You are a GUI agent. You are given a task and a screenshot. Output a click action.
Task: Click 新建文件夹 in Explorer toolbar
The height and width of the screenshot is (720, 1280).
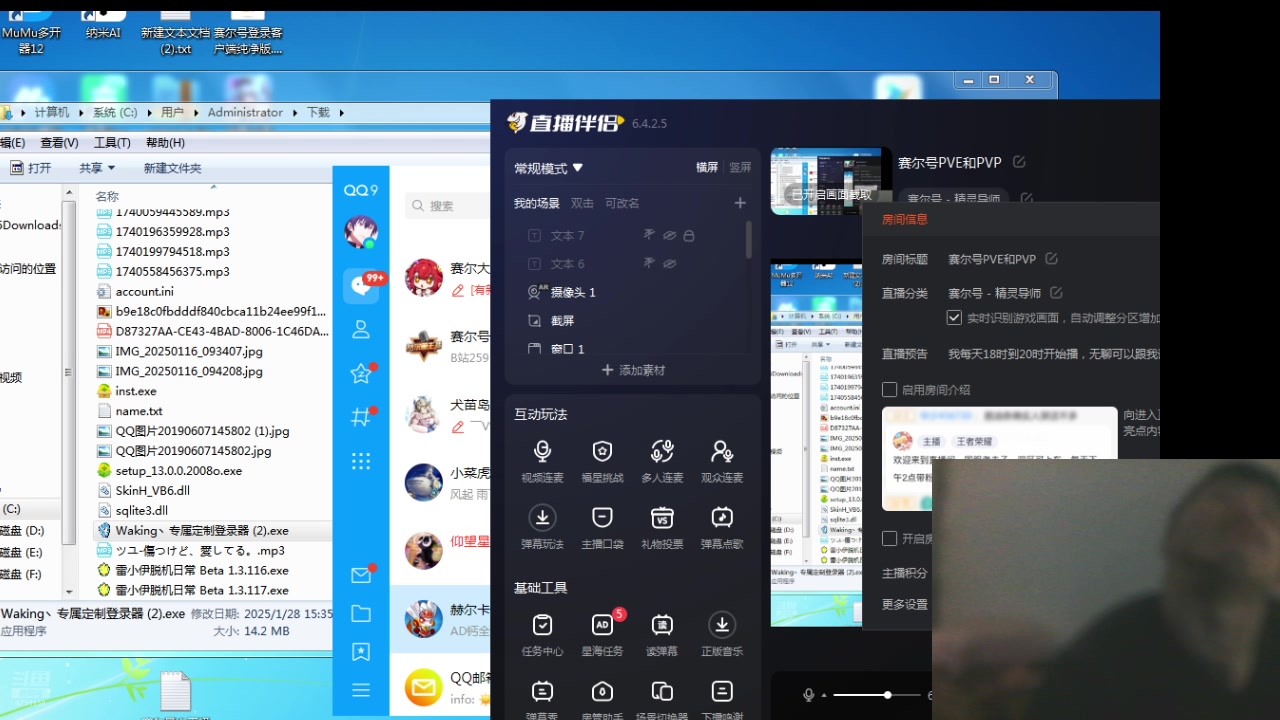click(172, 168)
